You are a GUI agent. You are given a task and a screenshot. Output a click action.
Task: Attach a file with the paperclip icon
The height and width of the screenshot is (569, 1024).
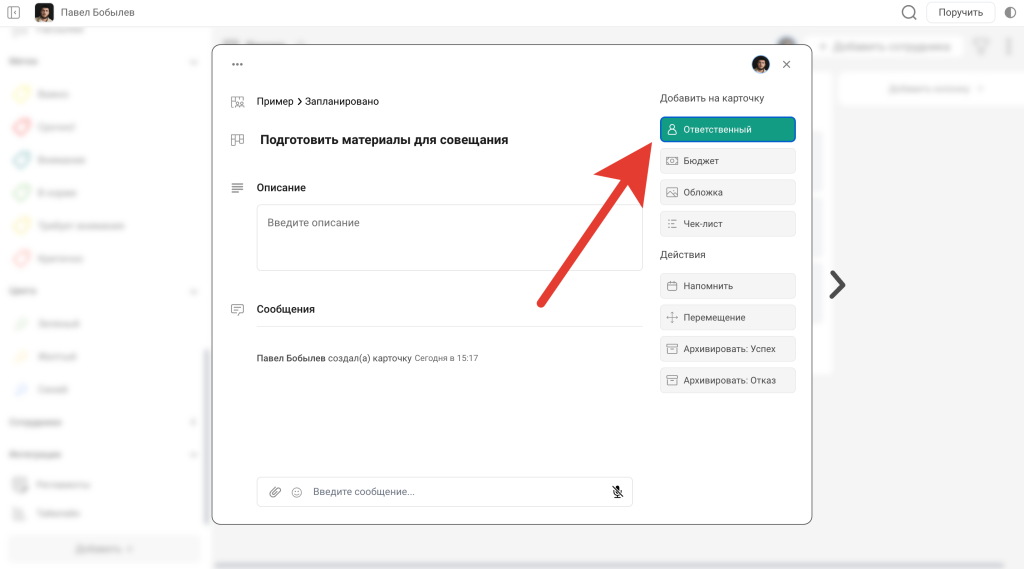coord(275,492)
